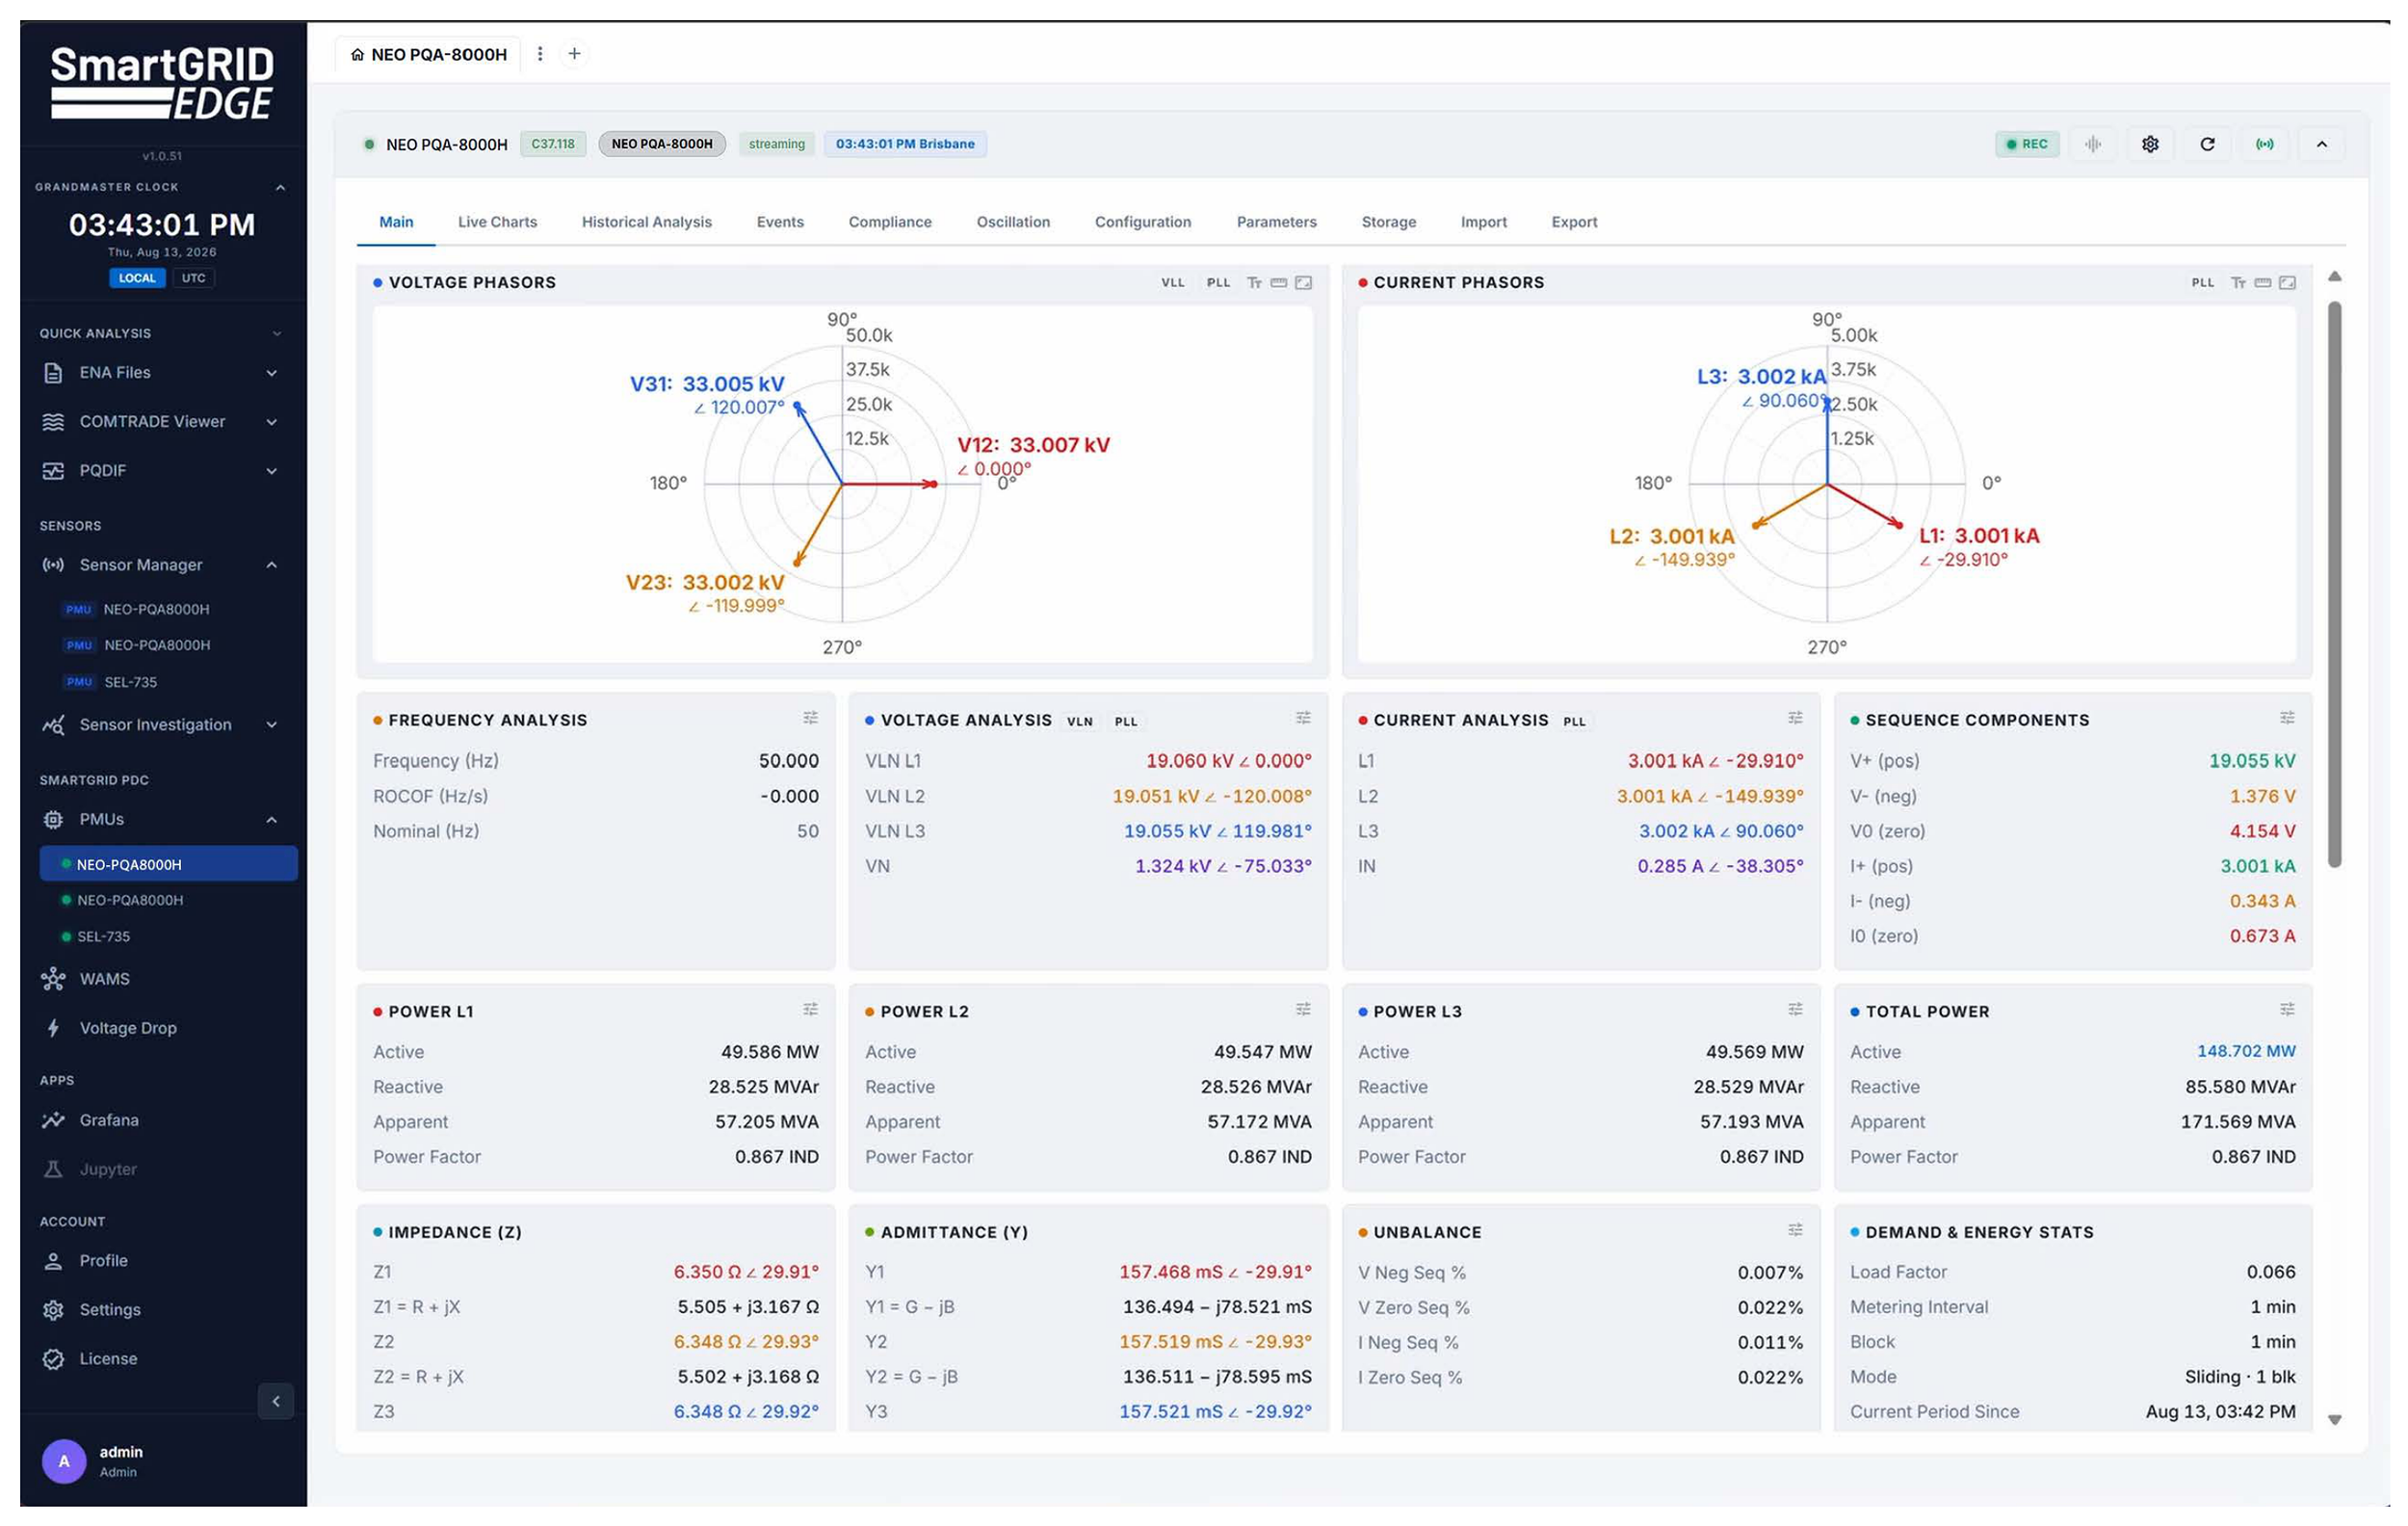Image resolution: width=2408 pixels, height=1526 pixels.
Task: Switch grandmaster clock to UTC time
Action: point(194,278)
